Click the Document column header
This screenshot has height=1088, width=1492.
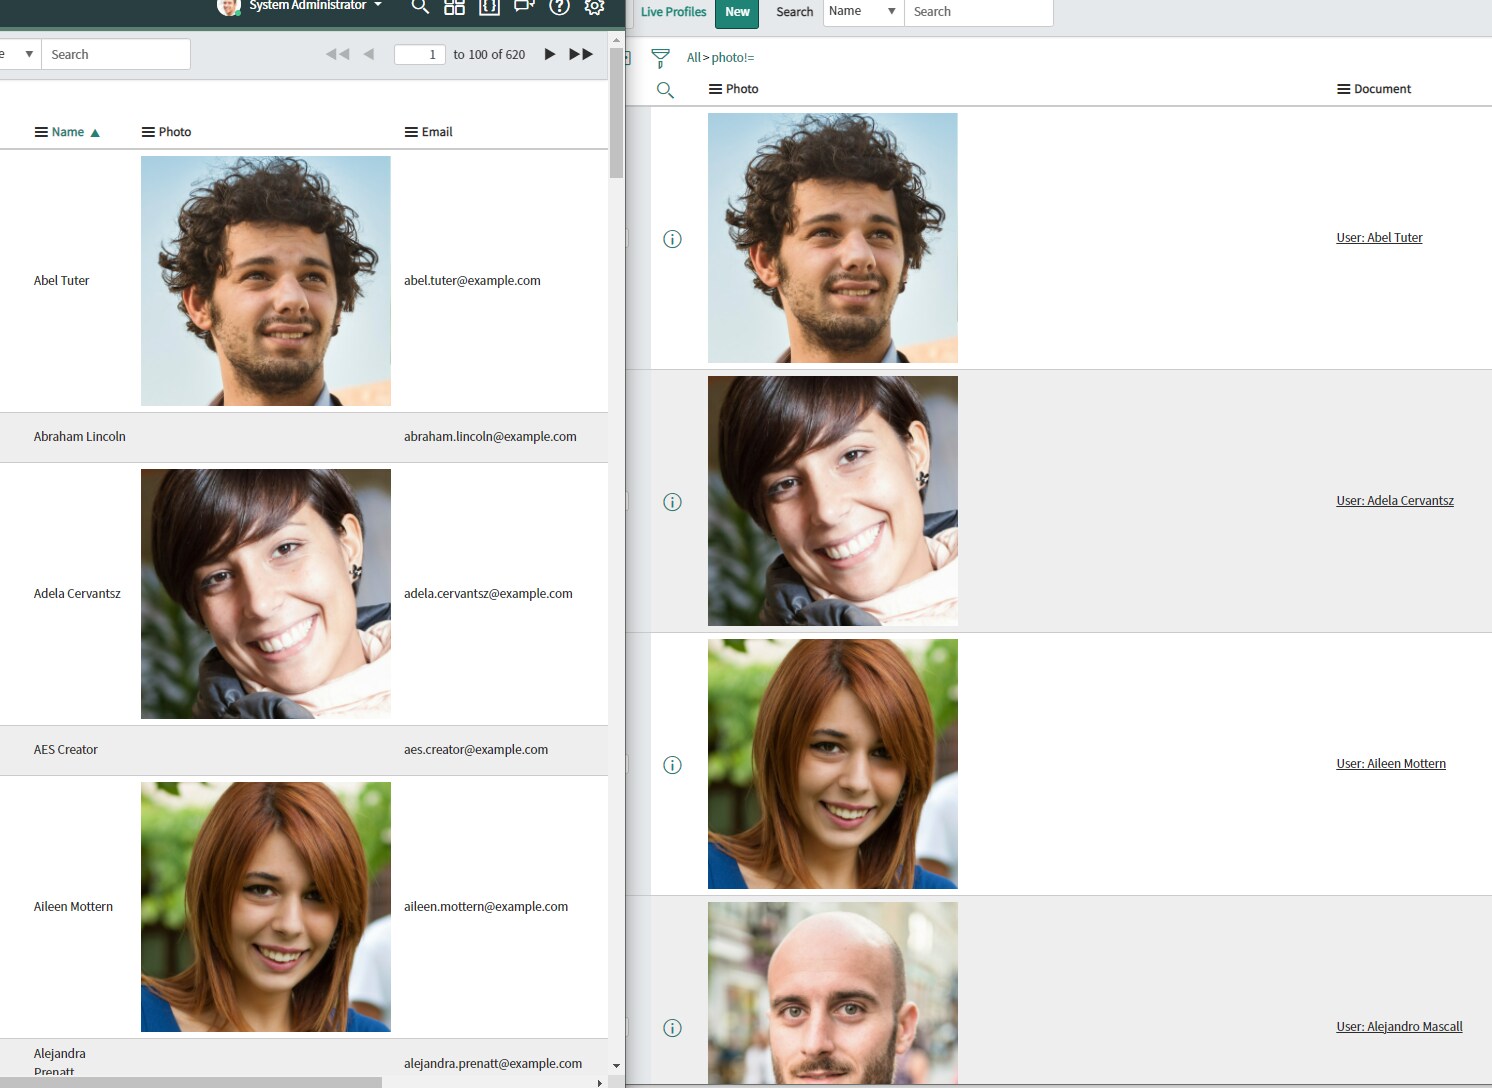[1383, 89]
